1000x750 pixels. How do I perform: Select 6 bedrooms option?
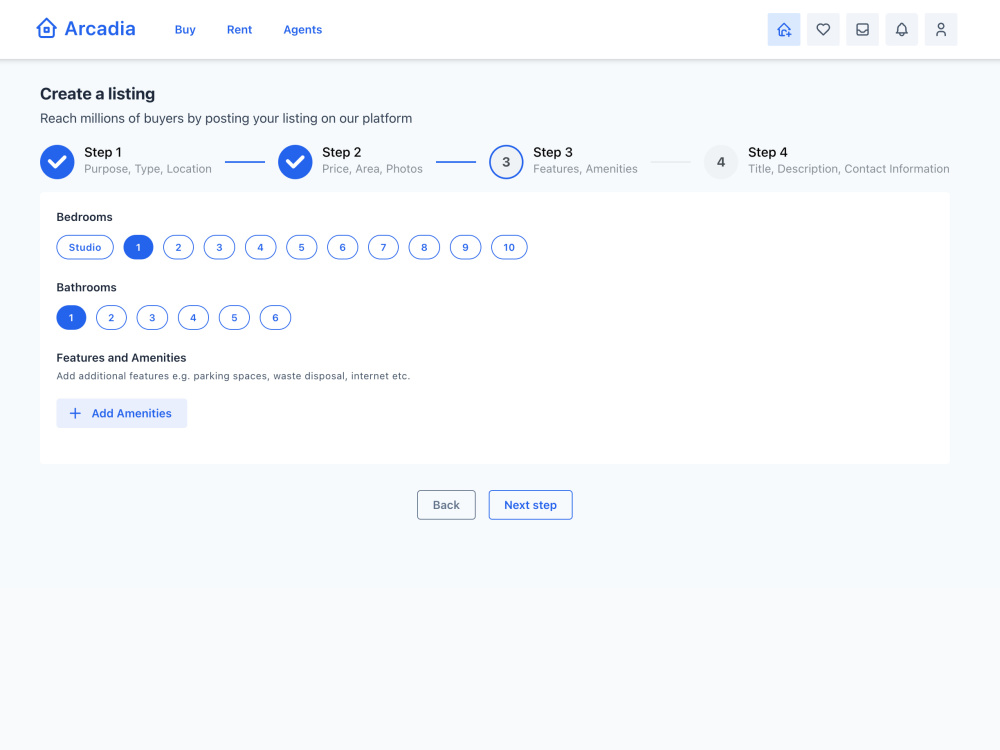(342, 247)
